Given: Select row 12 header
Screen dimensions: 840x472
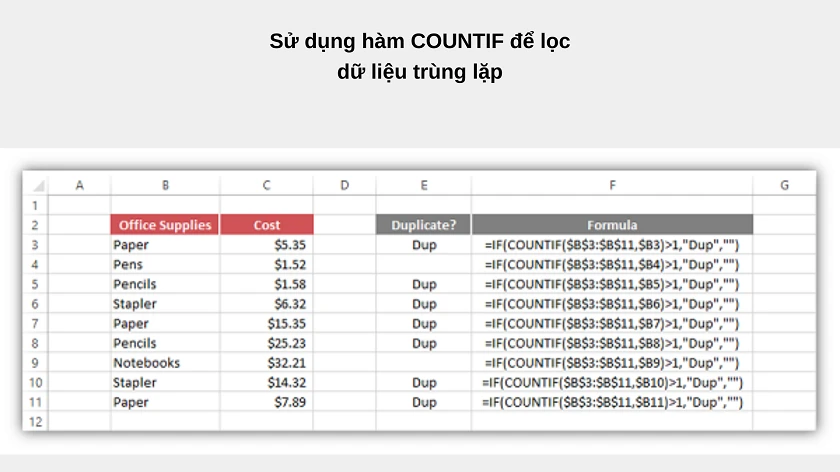Looking at the screenshot, I should click(35, 422).
